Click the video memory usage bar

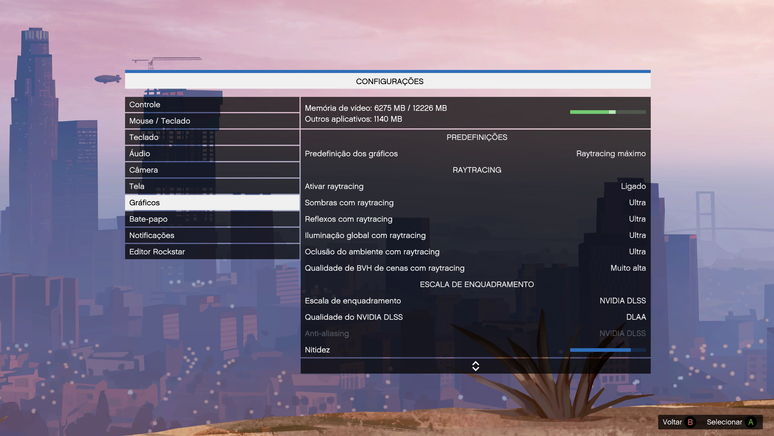click(x=608, y=112)
